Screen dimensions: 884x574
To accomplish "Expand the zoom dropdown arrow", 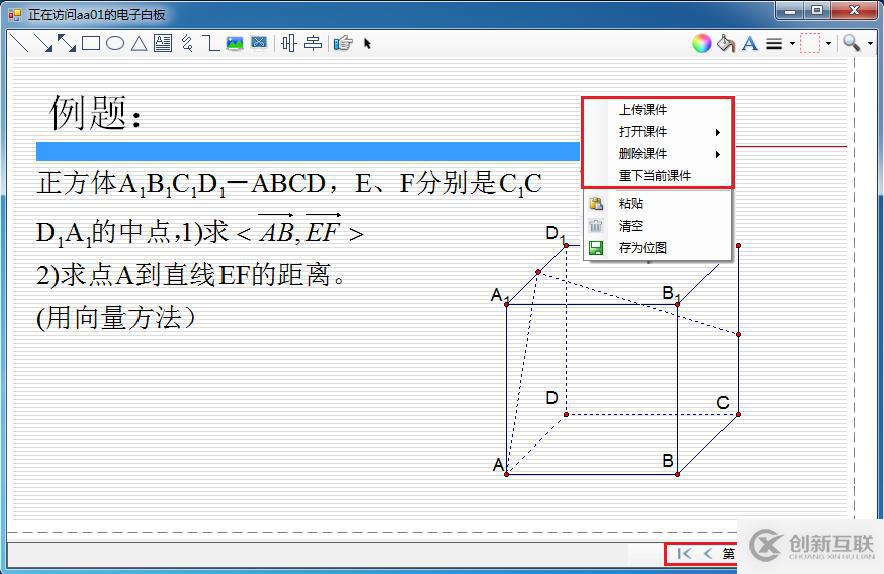I will (870, 43).
